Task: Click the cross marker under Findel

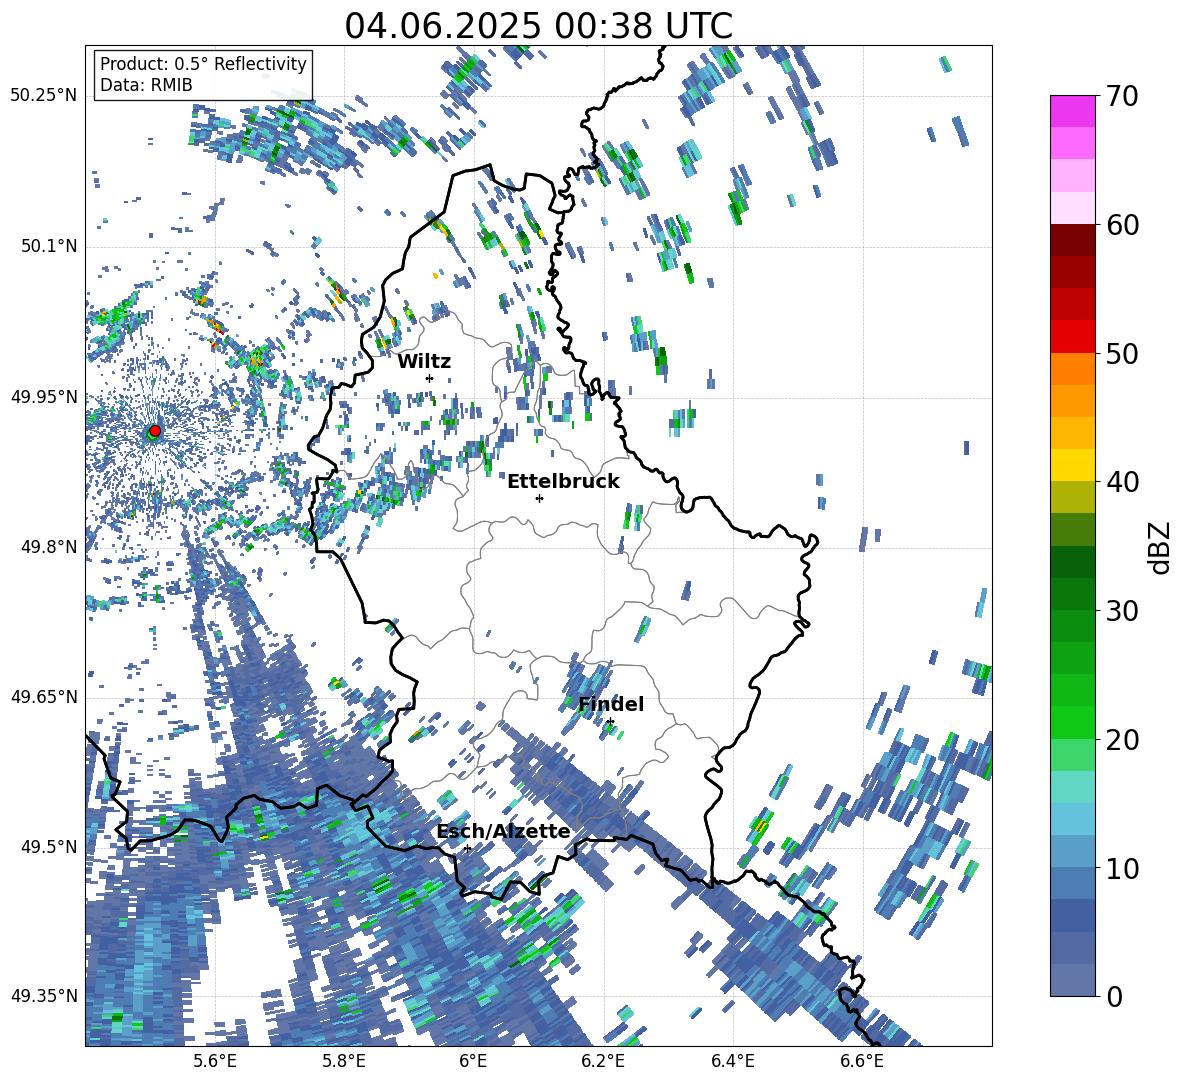Action: (610, 722)
